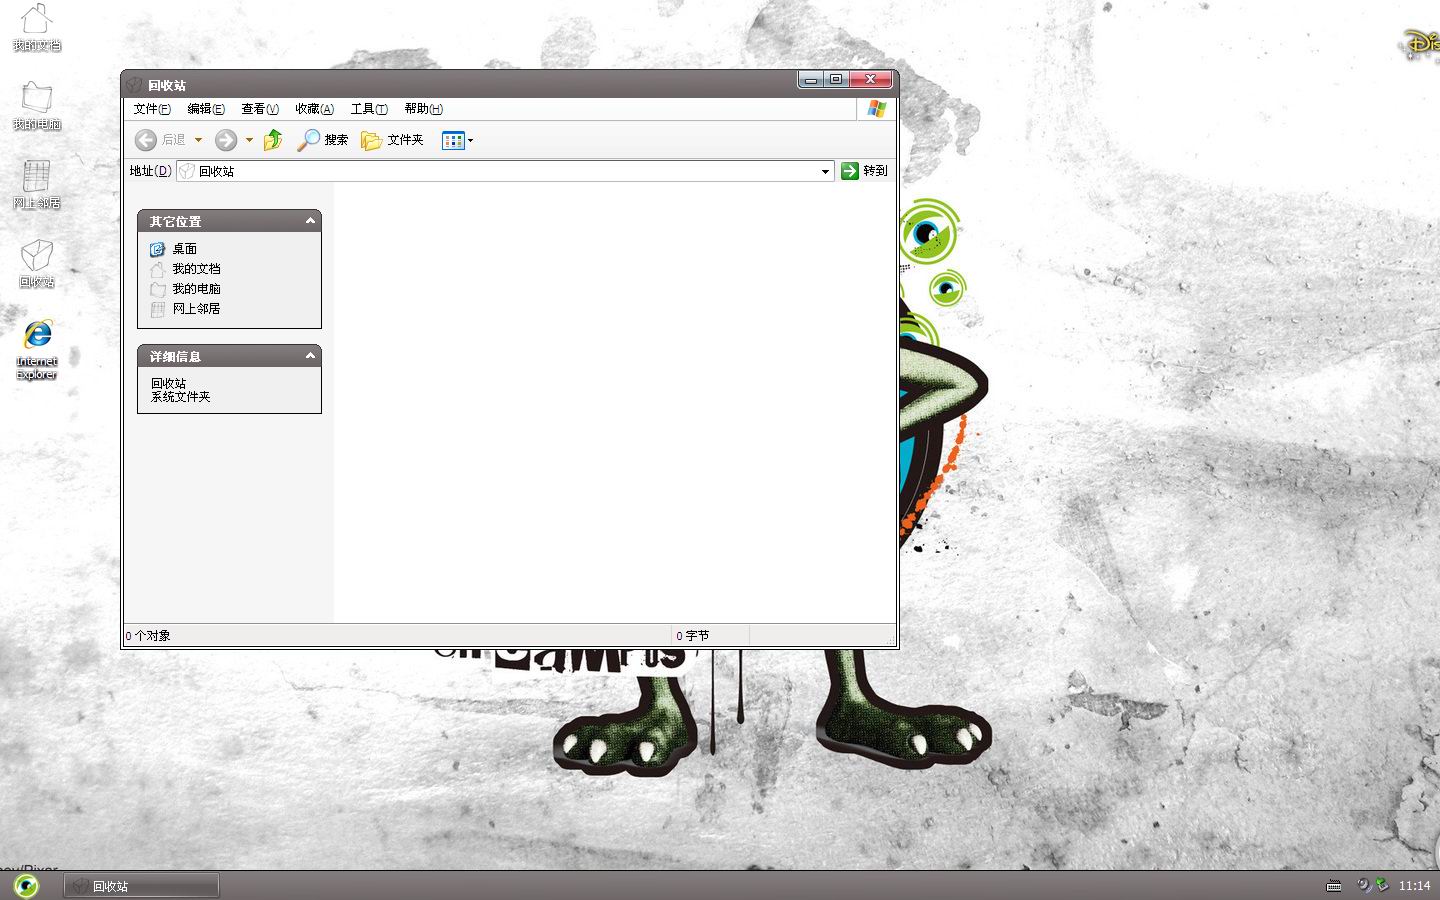1440x900 pixels.
Task: Click the clock showing 11:14
Action: (x=1414, y=885)
